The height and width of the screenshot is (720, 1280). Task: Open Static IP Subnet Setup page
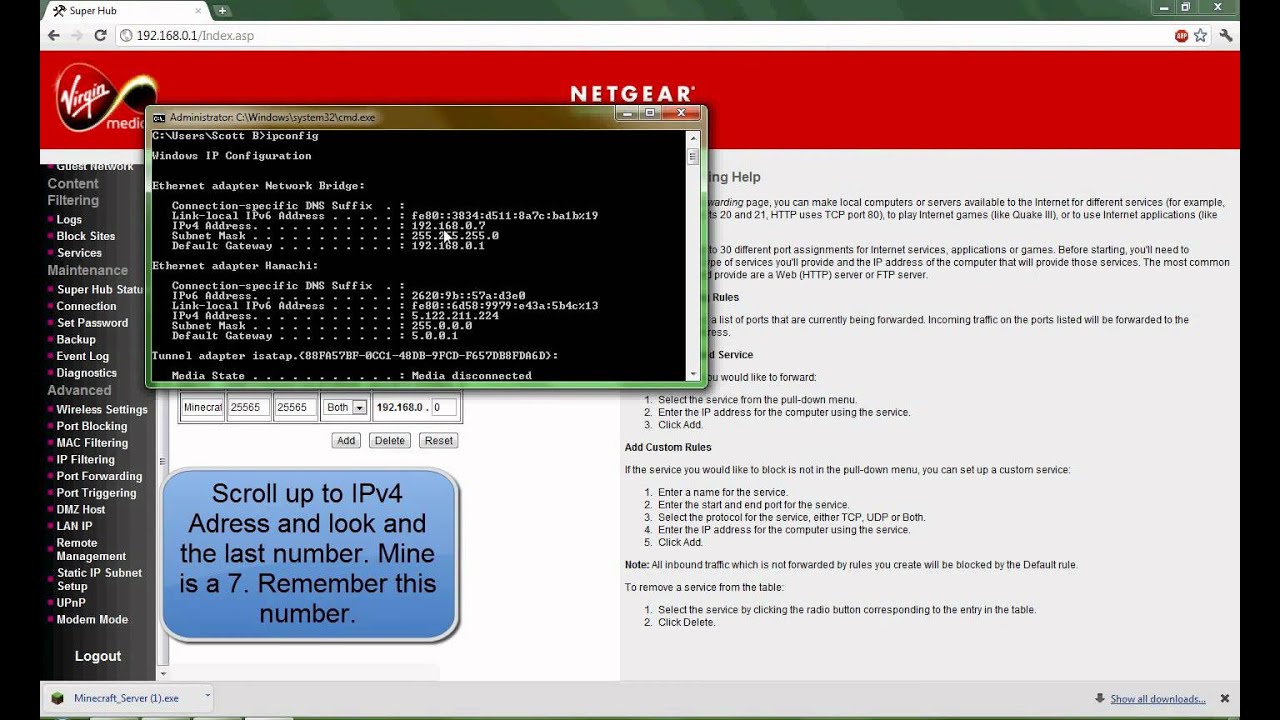[x=99, y=579]
